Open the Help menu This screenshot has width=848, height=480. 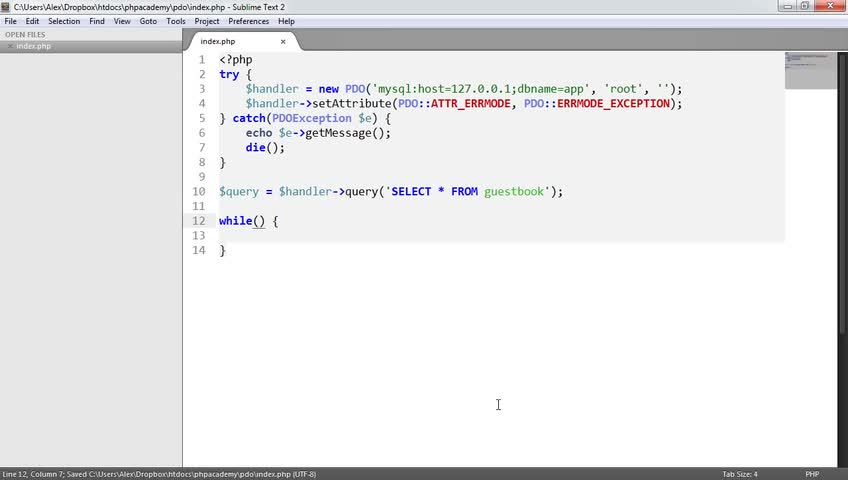click(x=286, y=21)
